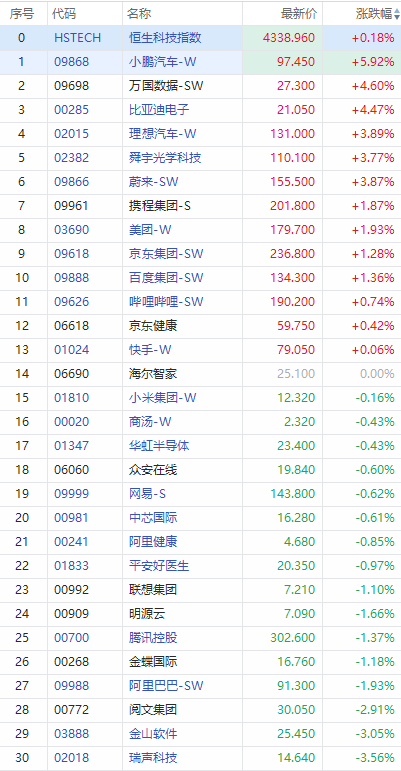Open 中芯国际 stock link
The width and height of the screenshot is (401, 771).
pyautogui.click(x=153, y=518)
